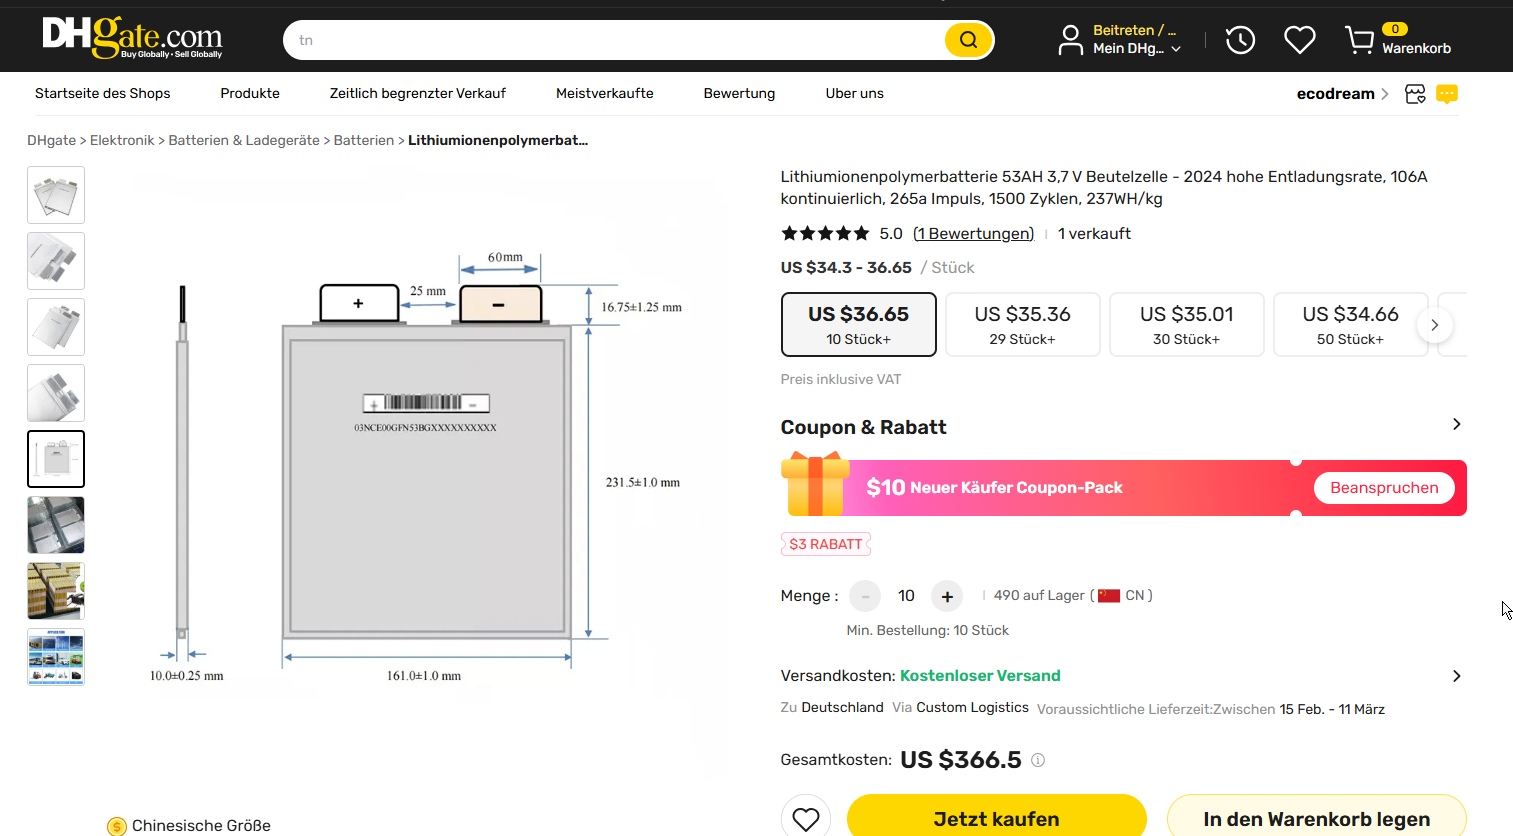Select the US $36.65 10 Stück+ price tier
Screen dimensions: 1513x836
858,324
